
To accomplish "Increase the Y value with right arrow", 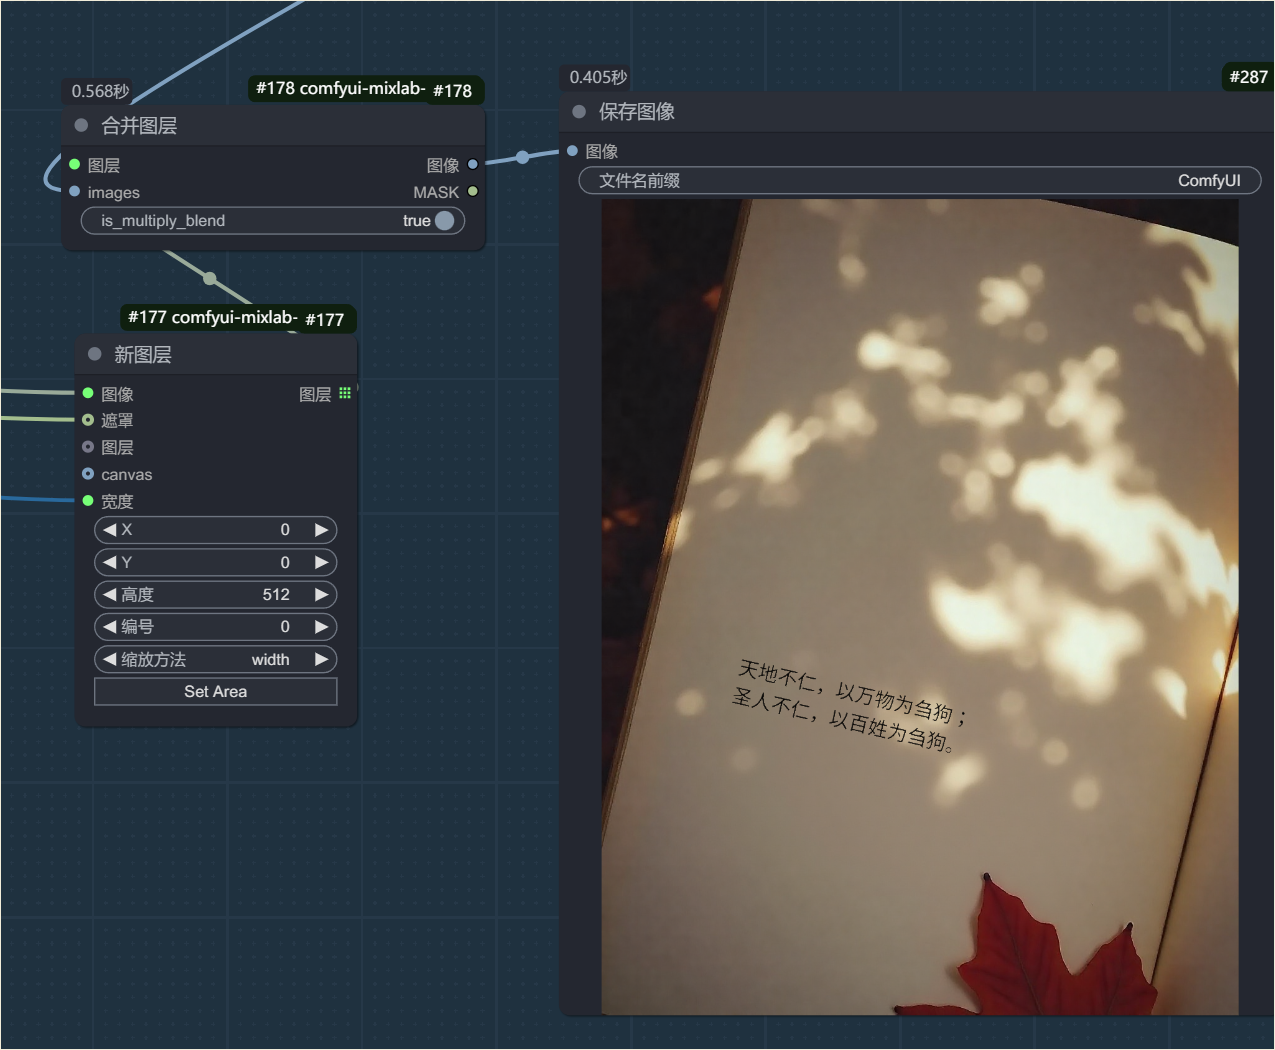I will (321, 562).
